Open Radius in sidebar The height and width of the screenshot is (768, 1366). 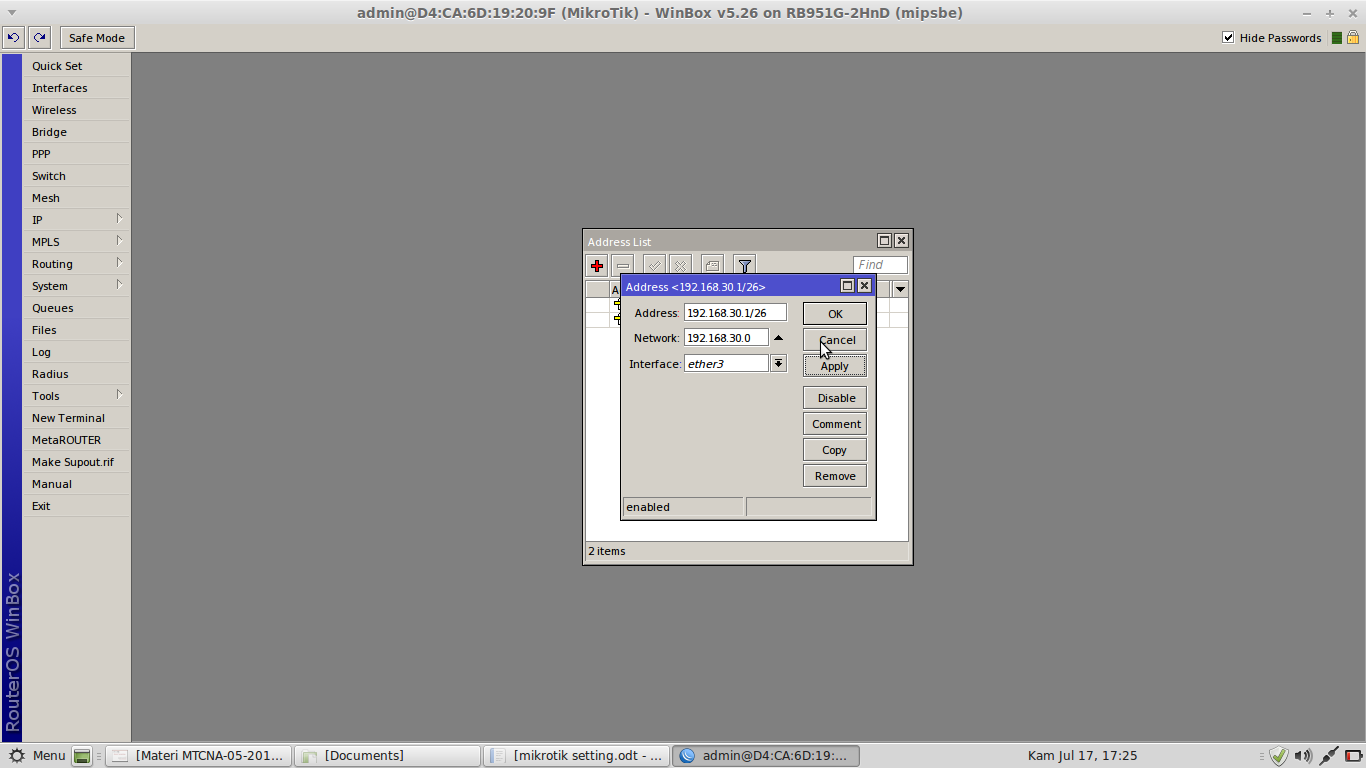(77, 374)
